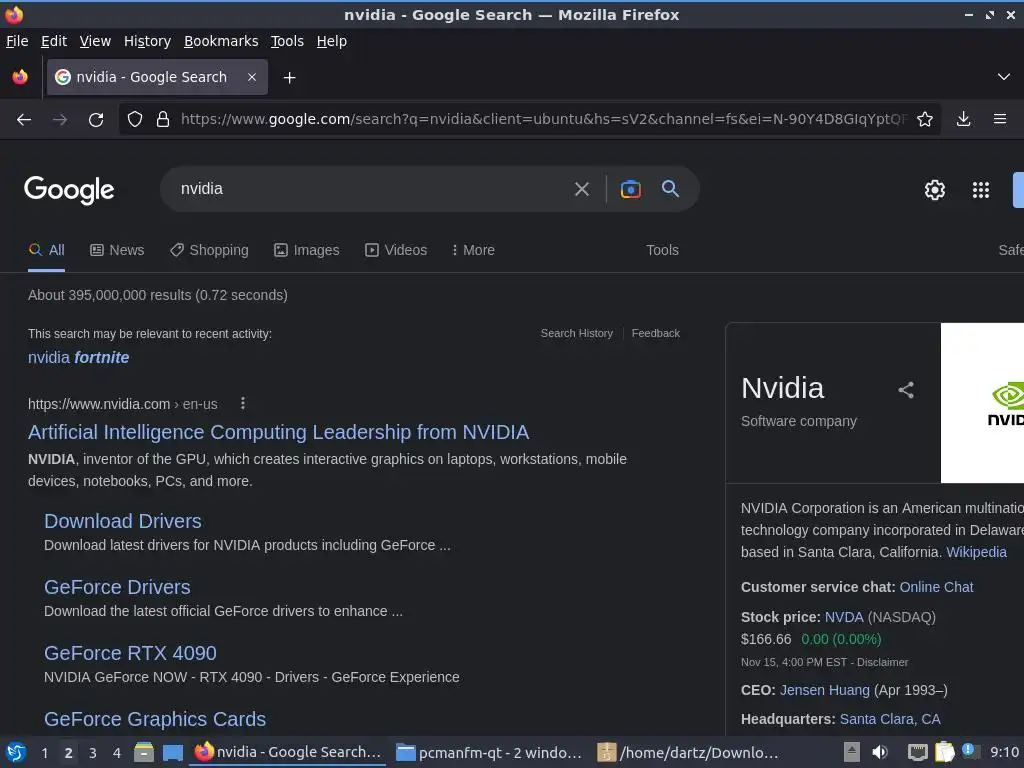Open Google quick settings gear
Screen dimensions: 1024x768
tap(935, 190)
